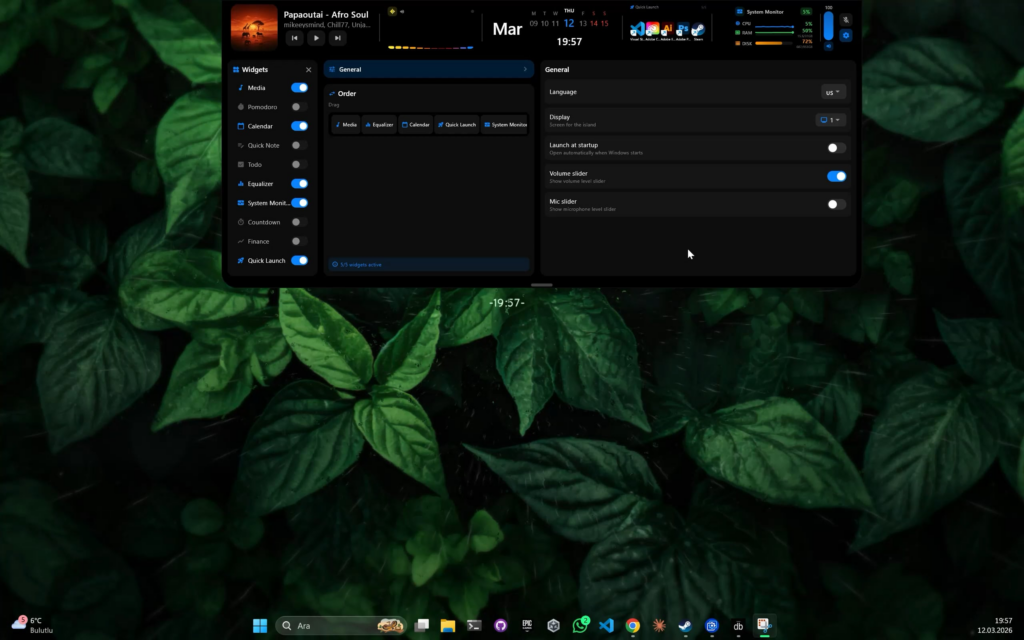Screen dimensions: 1024x640
Task: Click the island bottom drag handle
Action: (541, 285)
